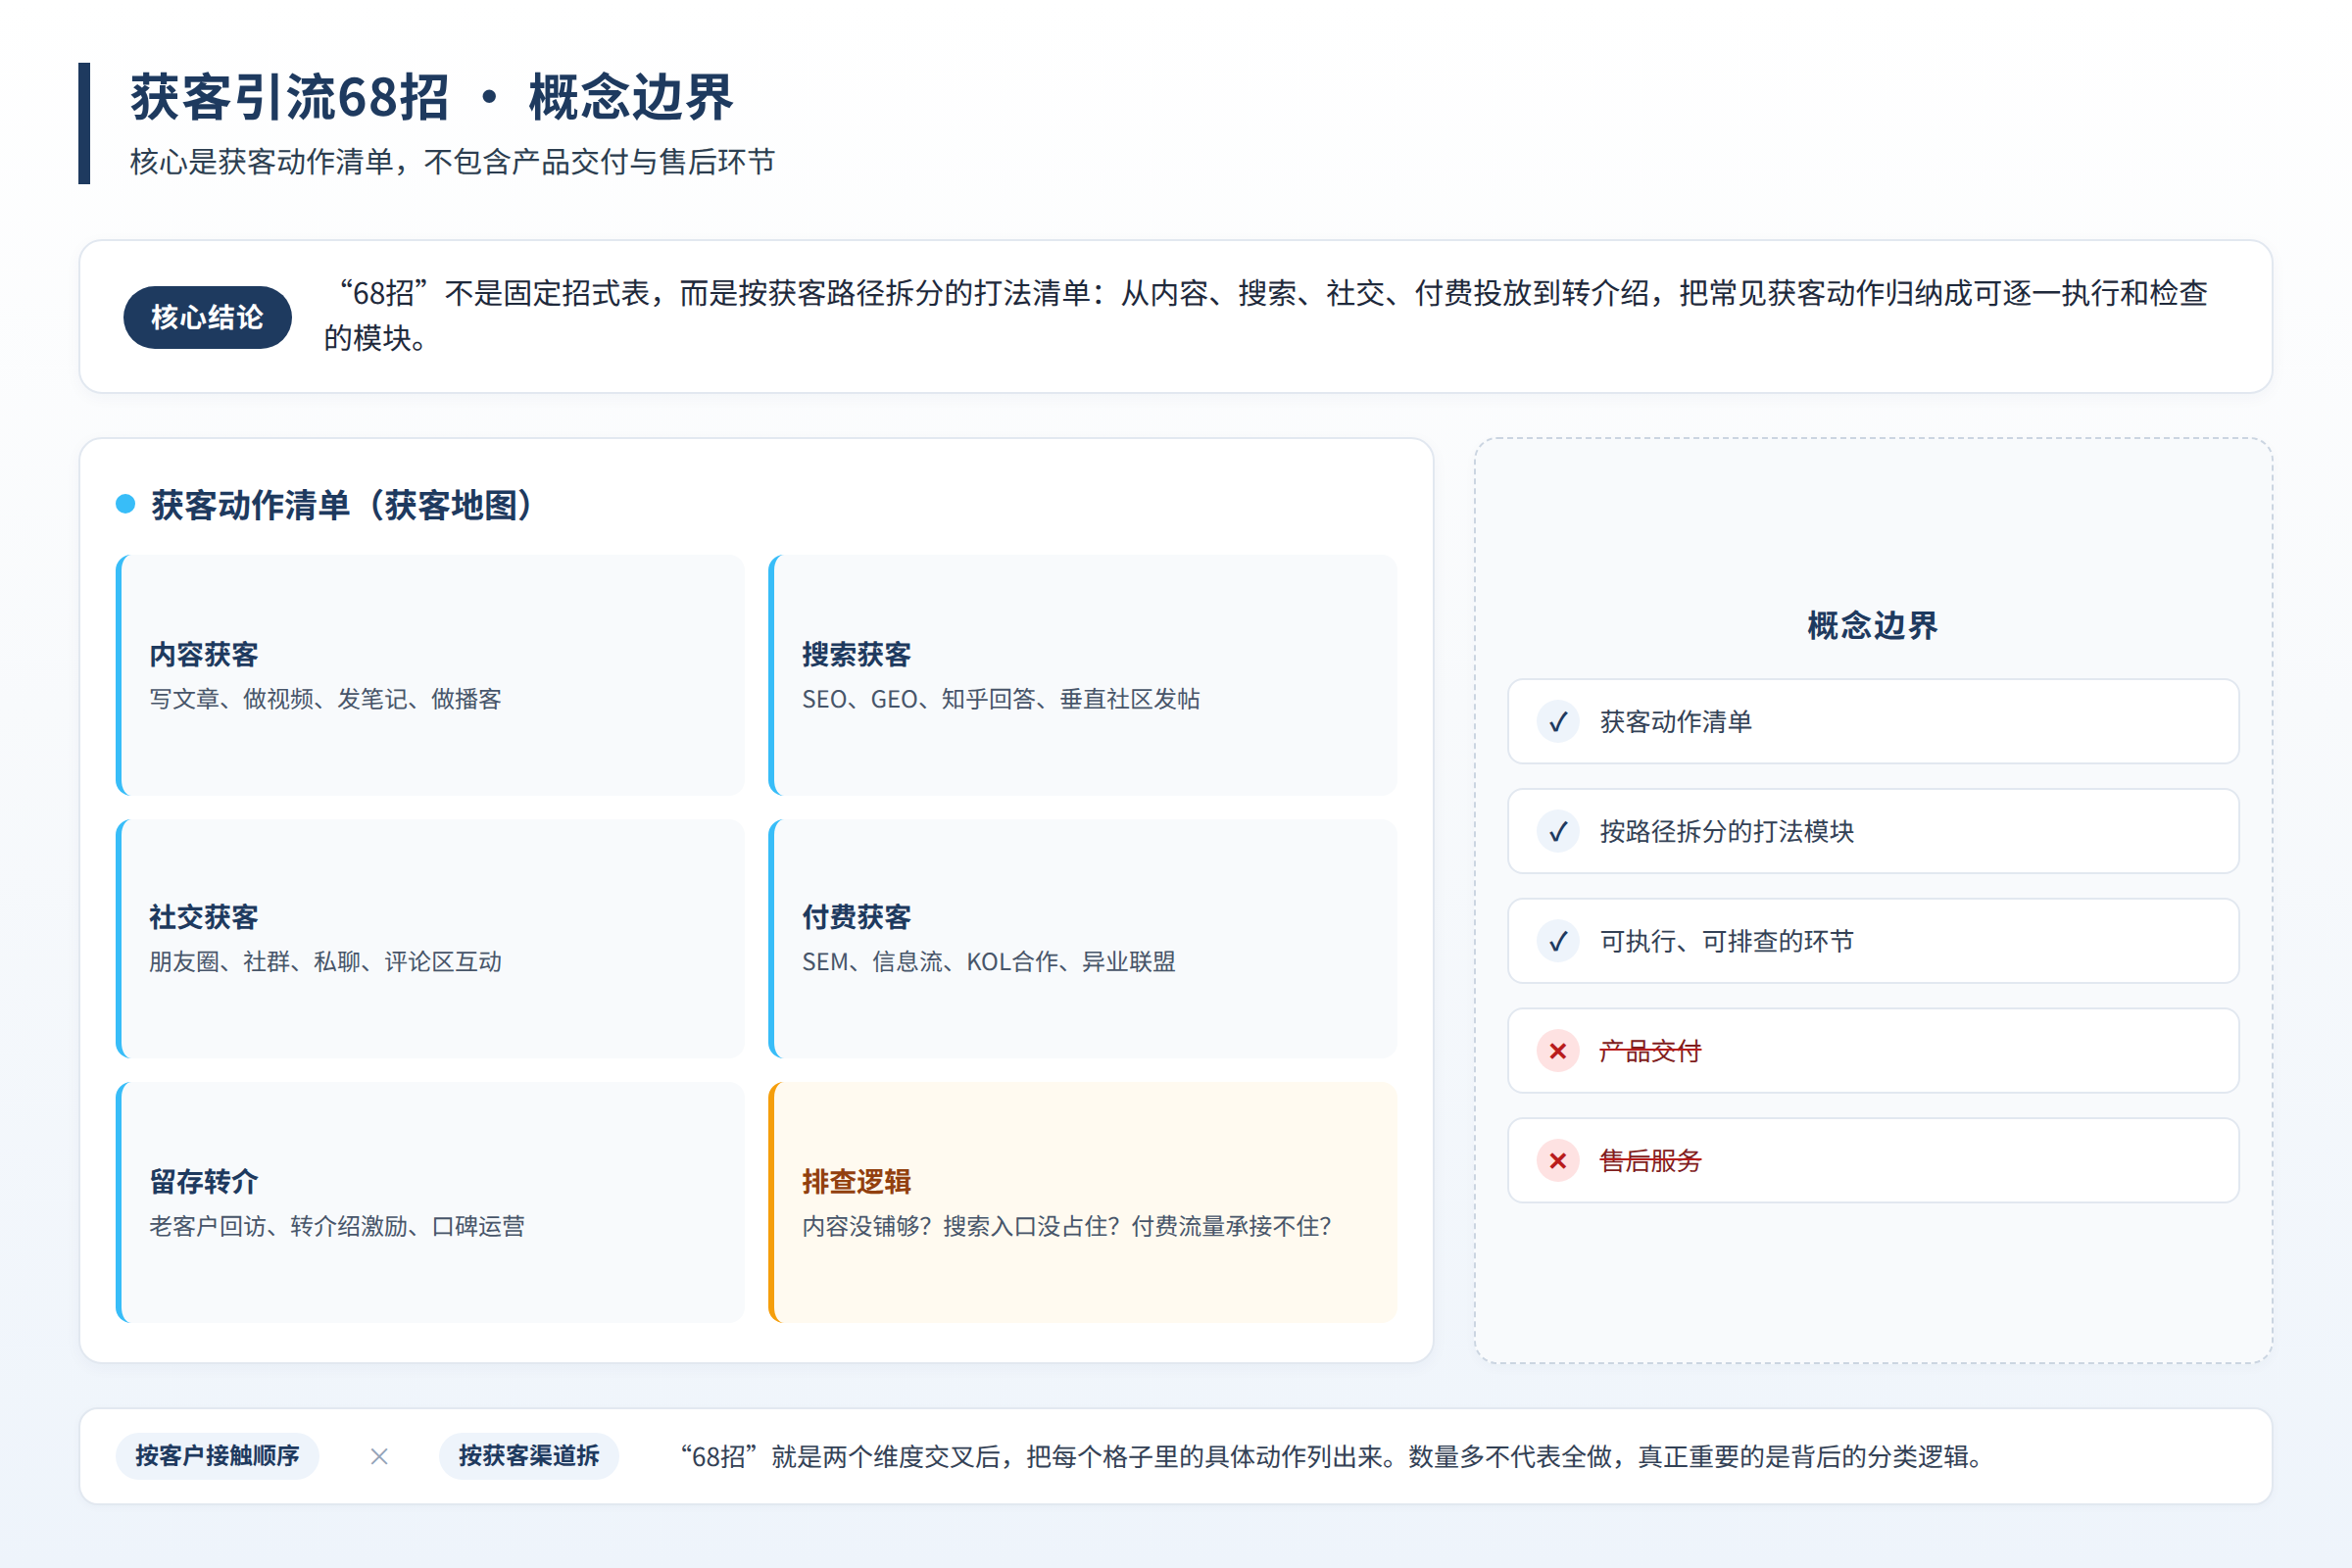Click the red X icon beside 售后服务
Viewport: 2352px width, 1568px height.
1558,1161
